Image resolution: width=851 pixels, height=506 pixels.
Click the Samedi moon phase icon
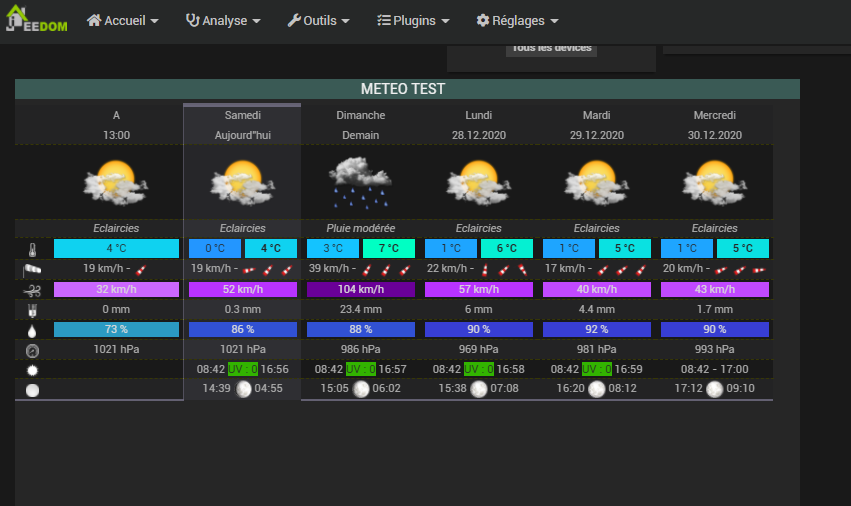[243, 389]
